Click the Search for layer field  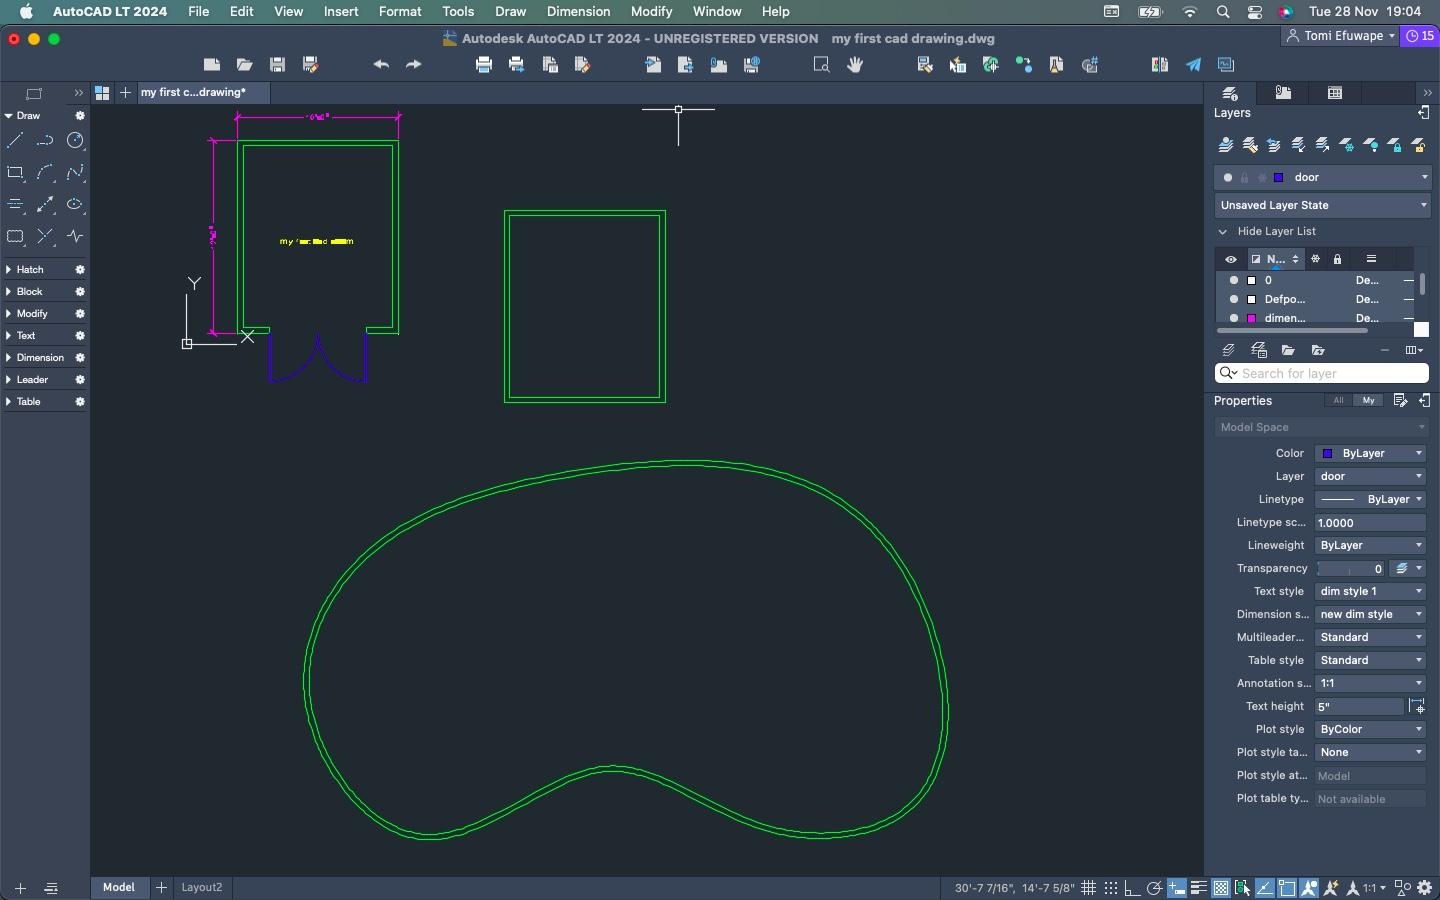pos(1322,374)
